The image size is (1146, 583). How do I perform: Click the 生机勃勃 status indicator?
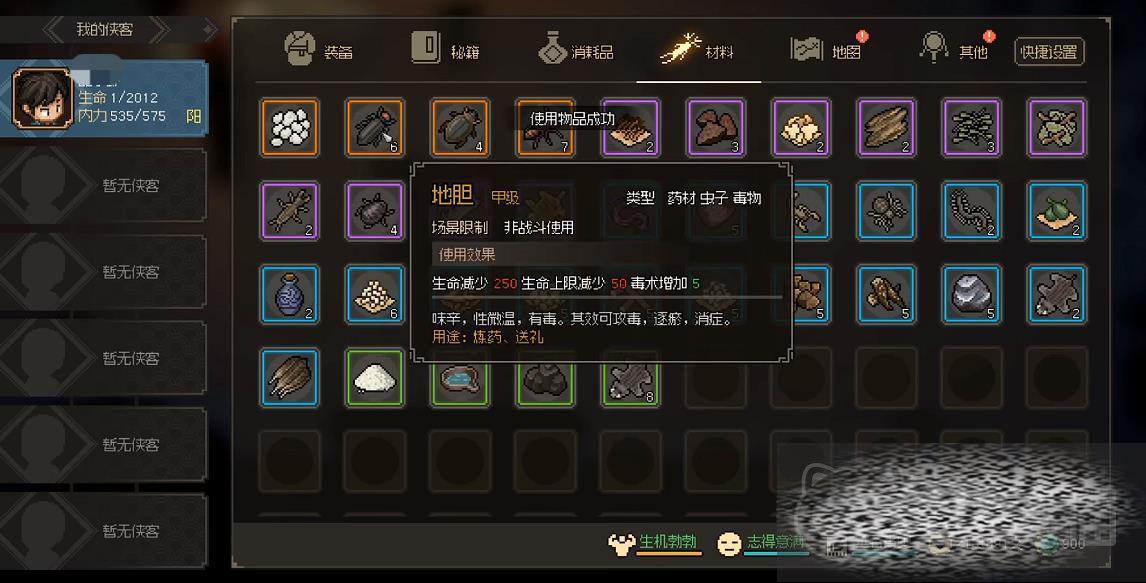653,543
